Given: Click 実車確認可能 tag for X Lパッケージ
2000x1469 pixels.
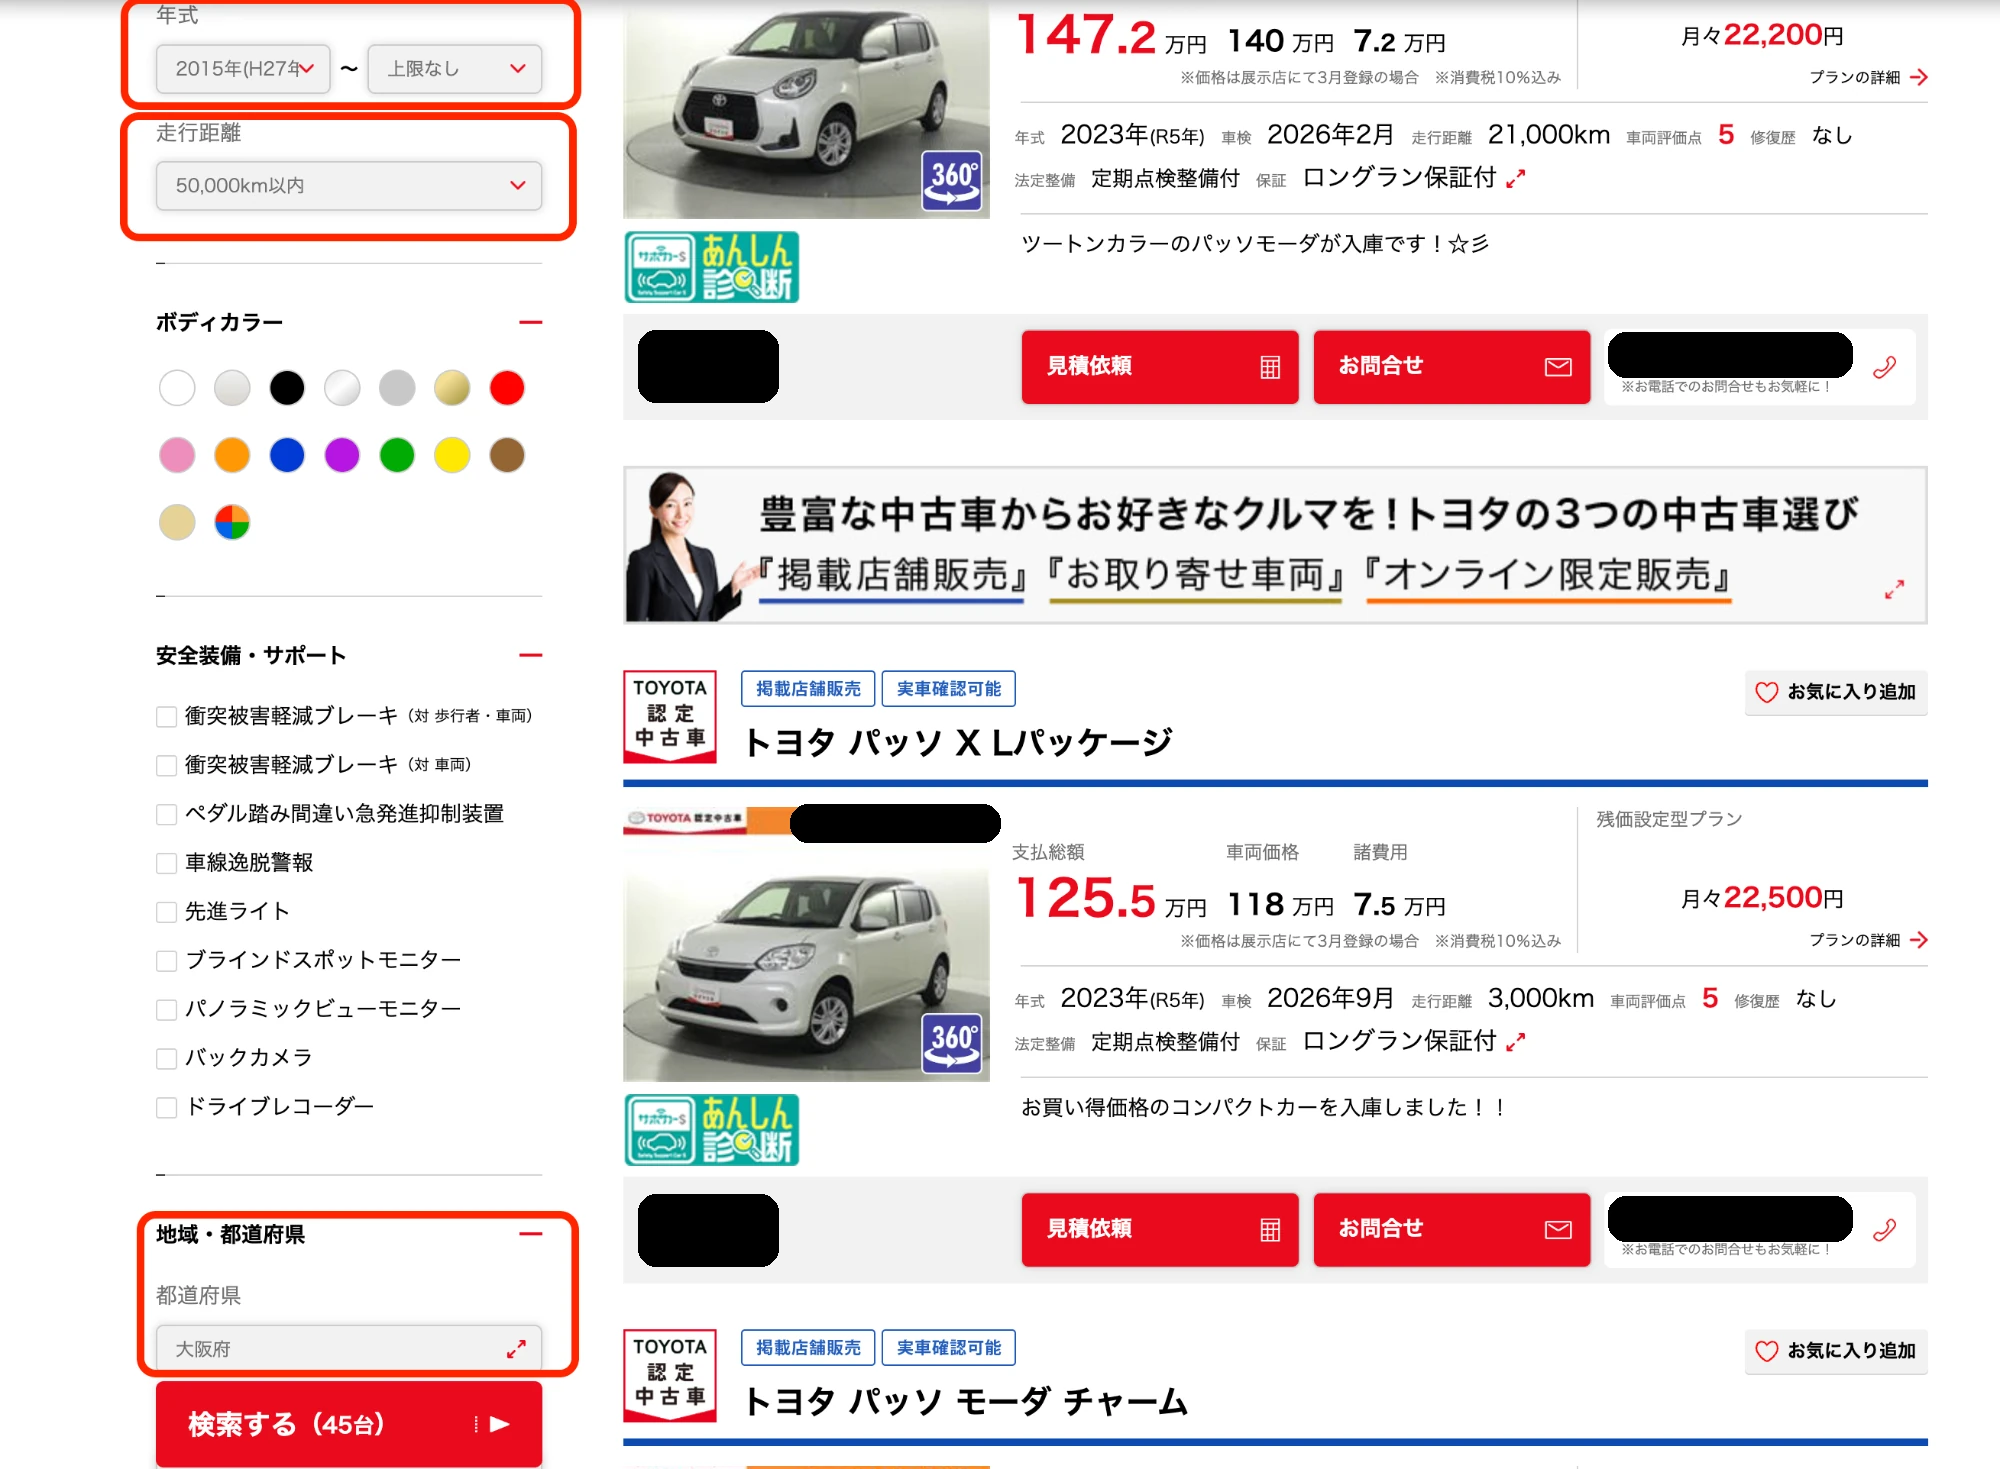Looking at the screenshot, I should pos(949,689).
